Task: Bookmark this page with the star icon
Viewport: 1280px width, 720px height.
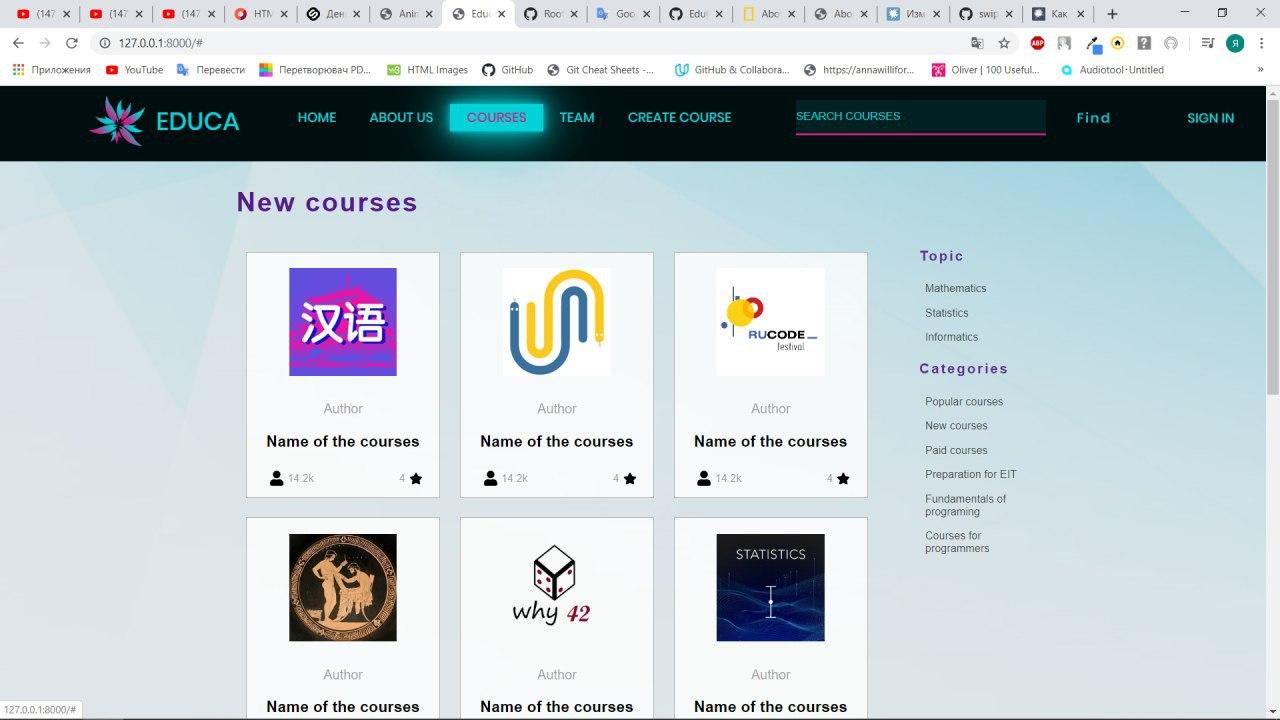Action: [x=1004, y=43]
